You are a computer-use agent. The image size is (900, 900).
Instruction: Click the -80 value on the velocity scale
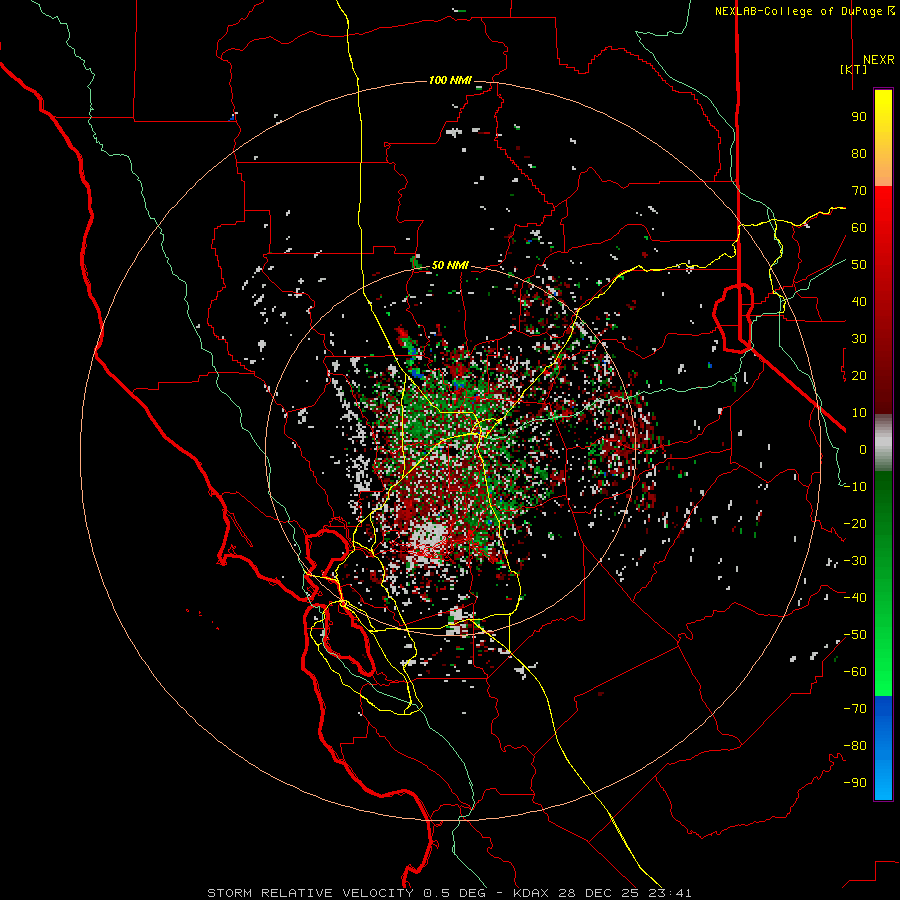855,746
